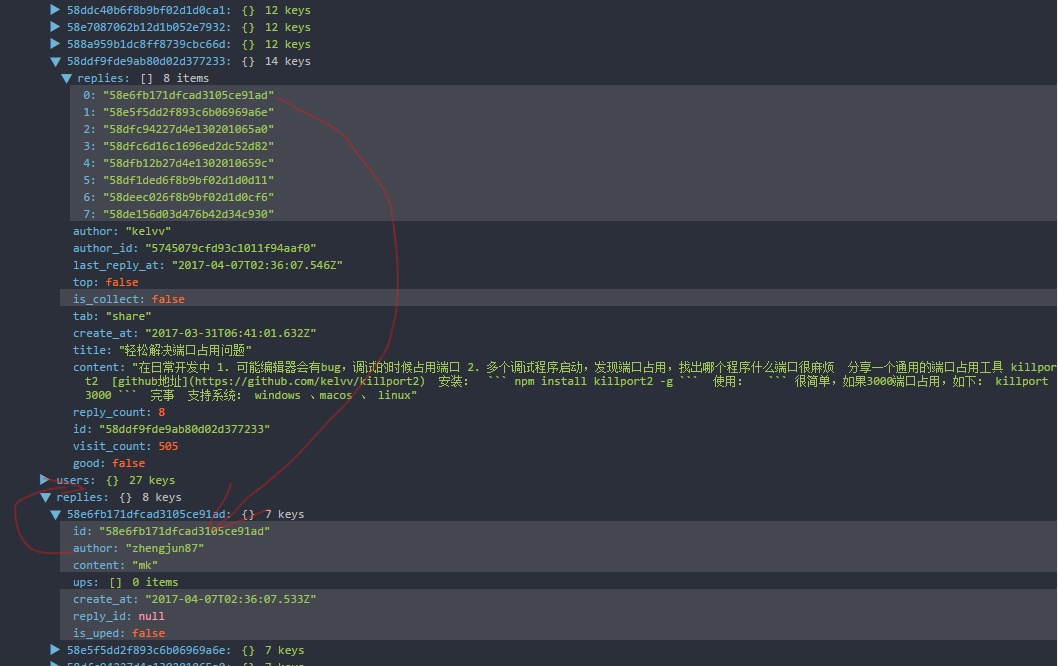Click the reply create_at 2017-04-07 row
This screenshot has width=1058, height=666.
tap(557, 599)
